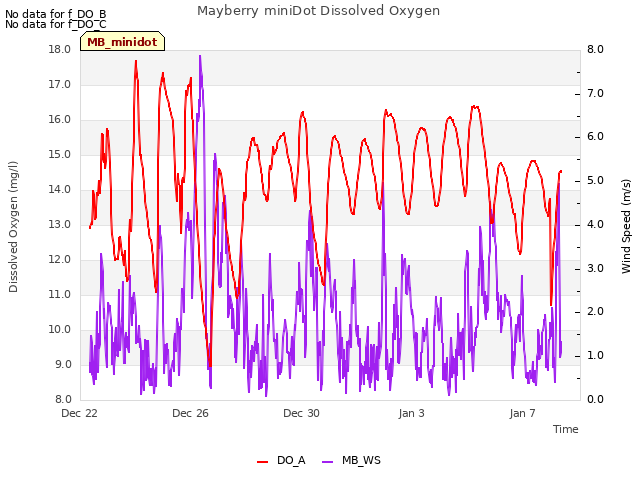640x480 pixels.
Task: Click the 14.0 left axis tick label
Action: pos(60,190)
